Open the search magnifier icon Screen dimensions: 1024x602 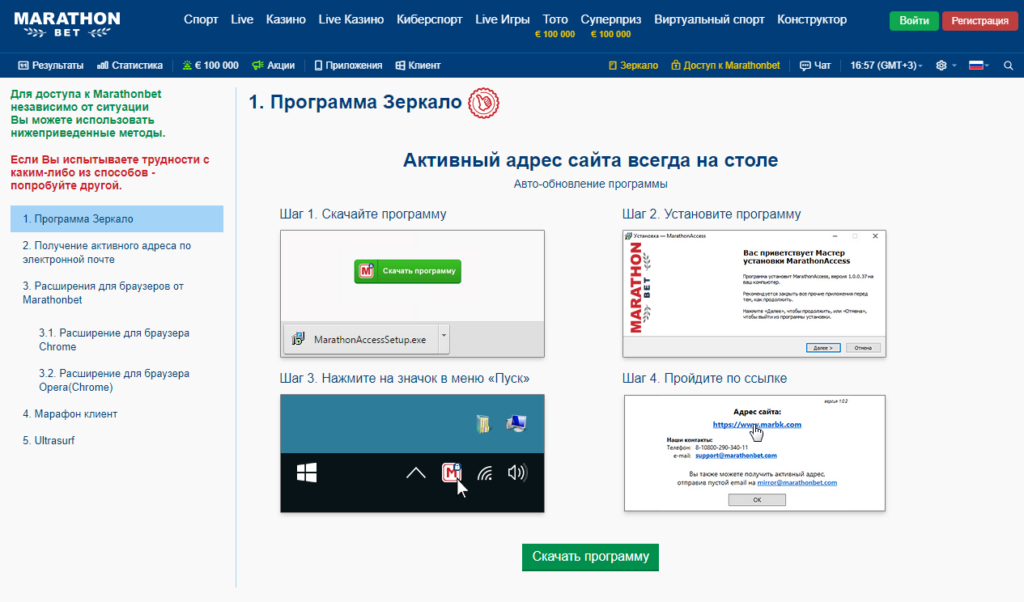pos(1008,65)
